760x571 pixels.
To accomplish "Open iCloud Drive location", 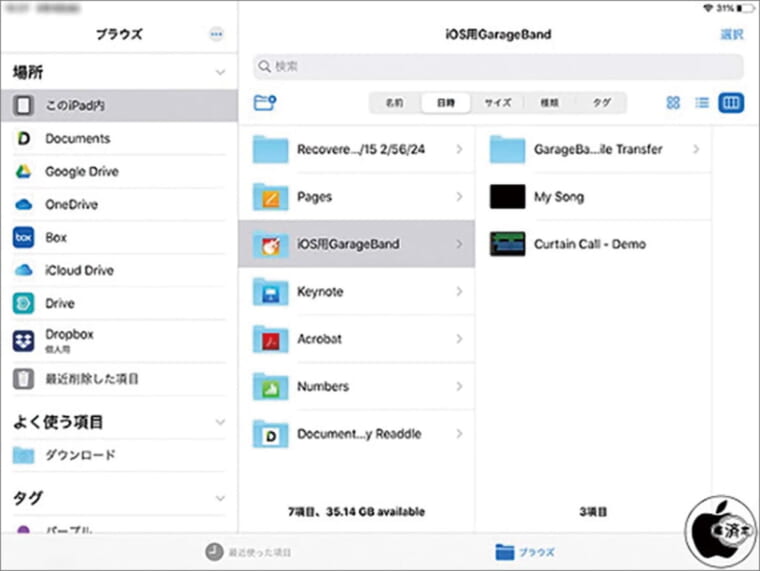I will [x=79, y=270].
